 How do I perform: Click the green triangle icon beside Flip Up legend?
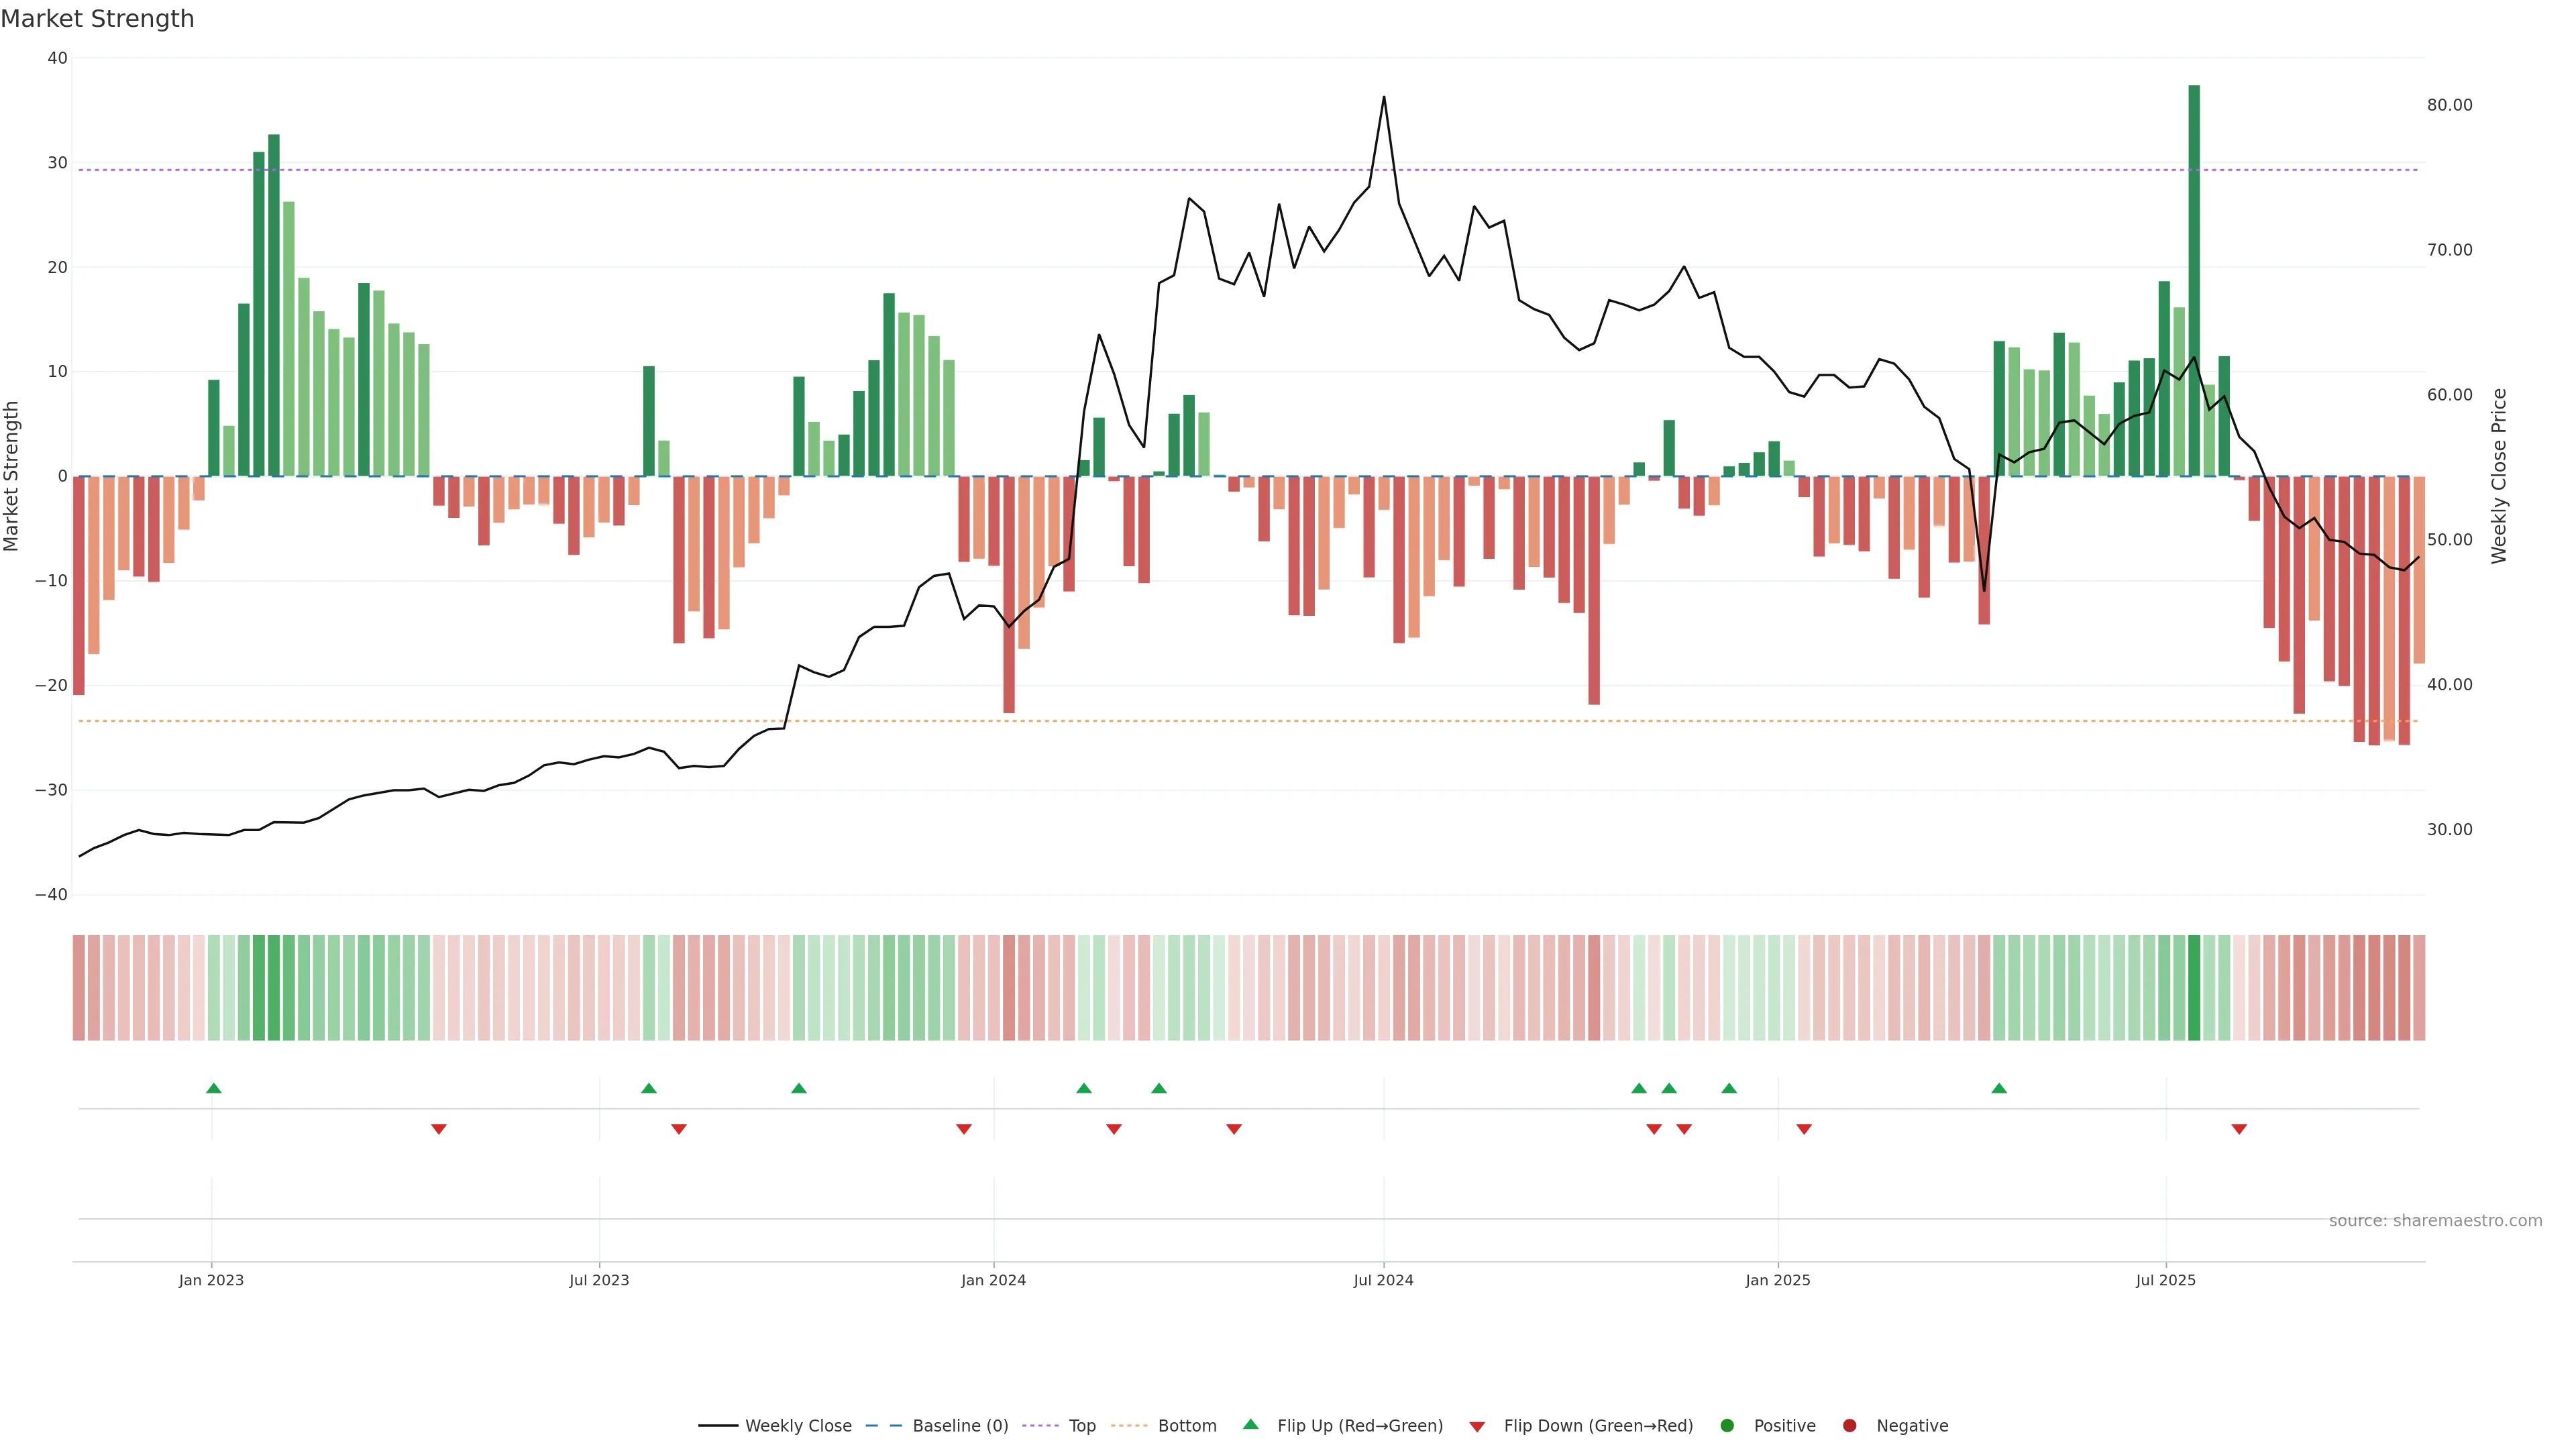pyautogui.click(x=1250, y=1425)
